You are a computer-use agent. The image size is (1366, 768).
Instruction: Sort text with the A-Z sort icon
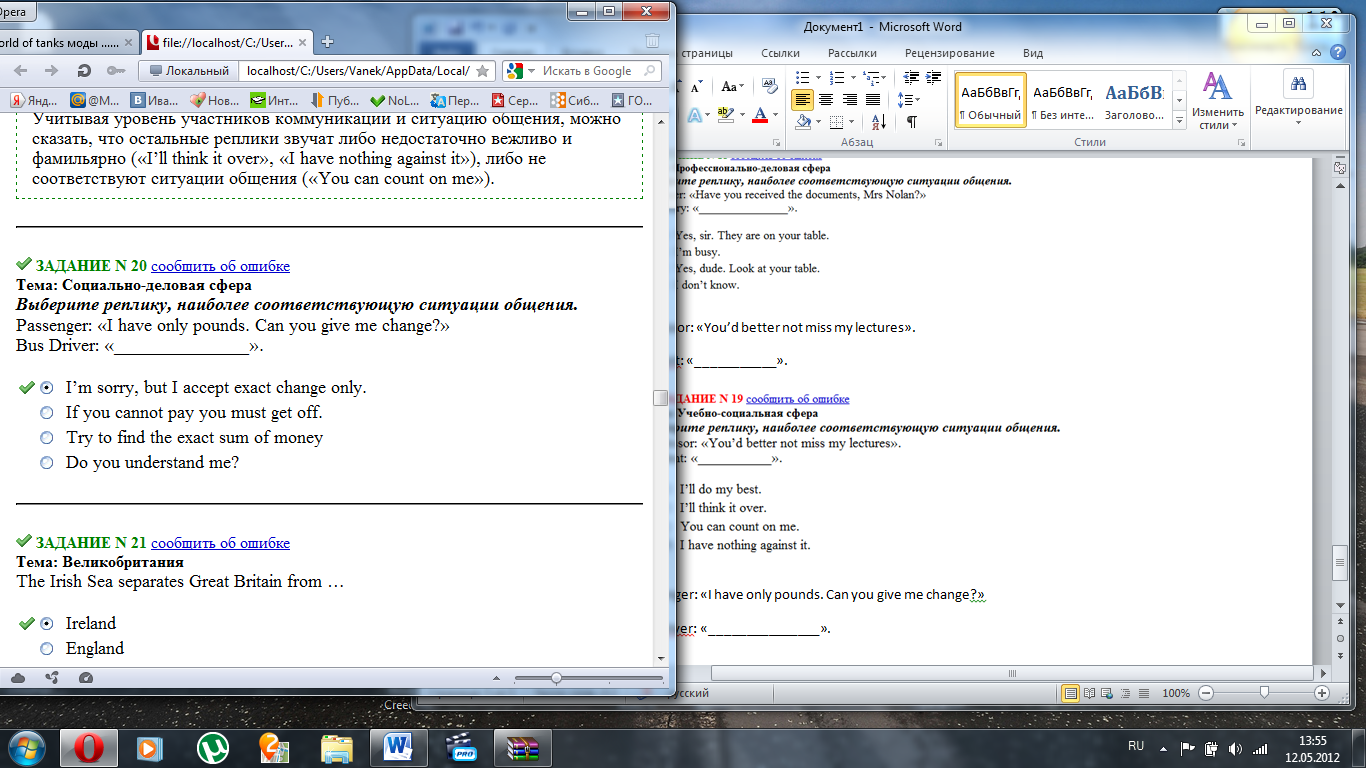pos(878,121)
